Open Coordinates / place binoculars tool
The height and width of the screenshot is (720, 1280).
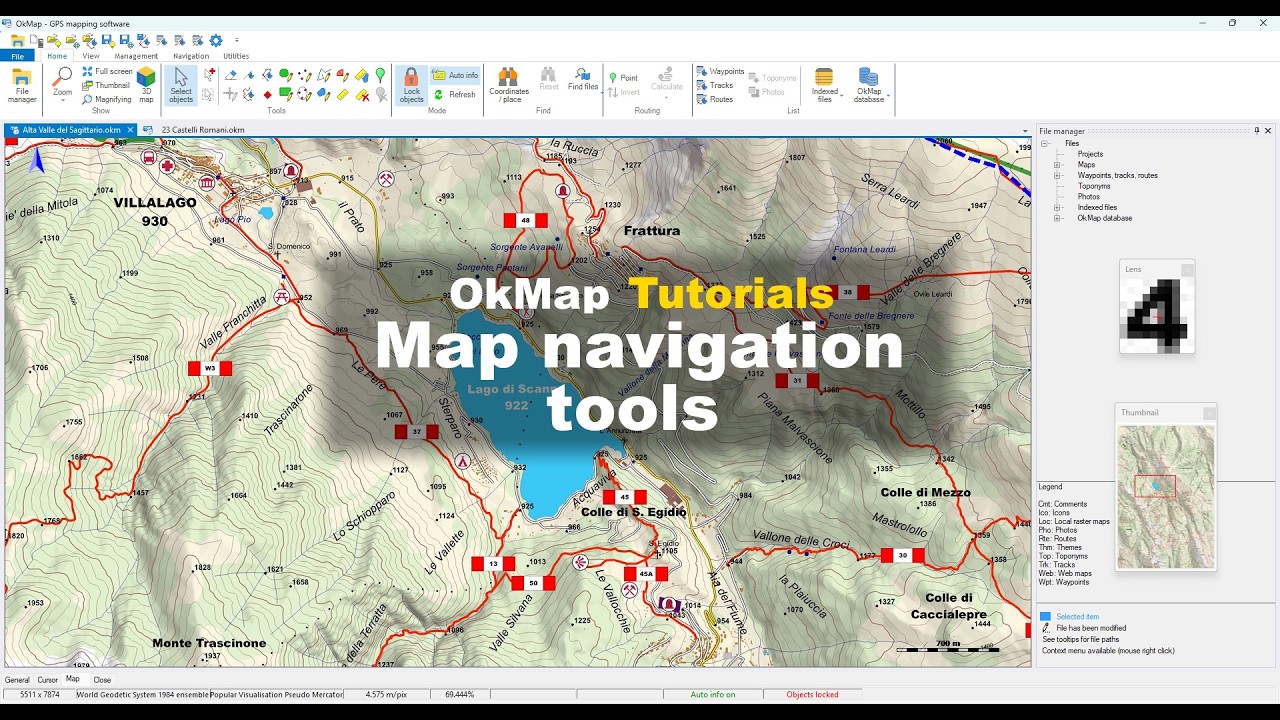tap(508, 86)
